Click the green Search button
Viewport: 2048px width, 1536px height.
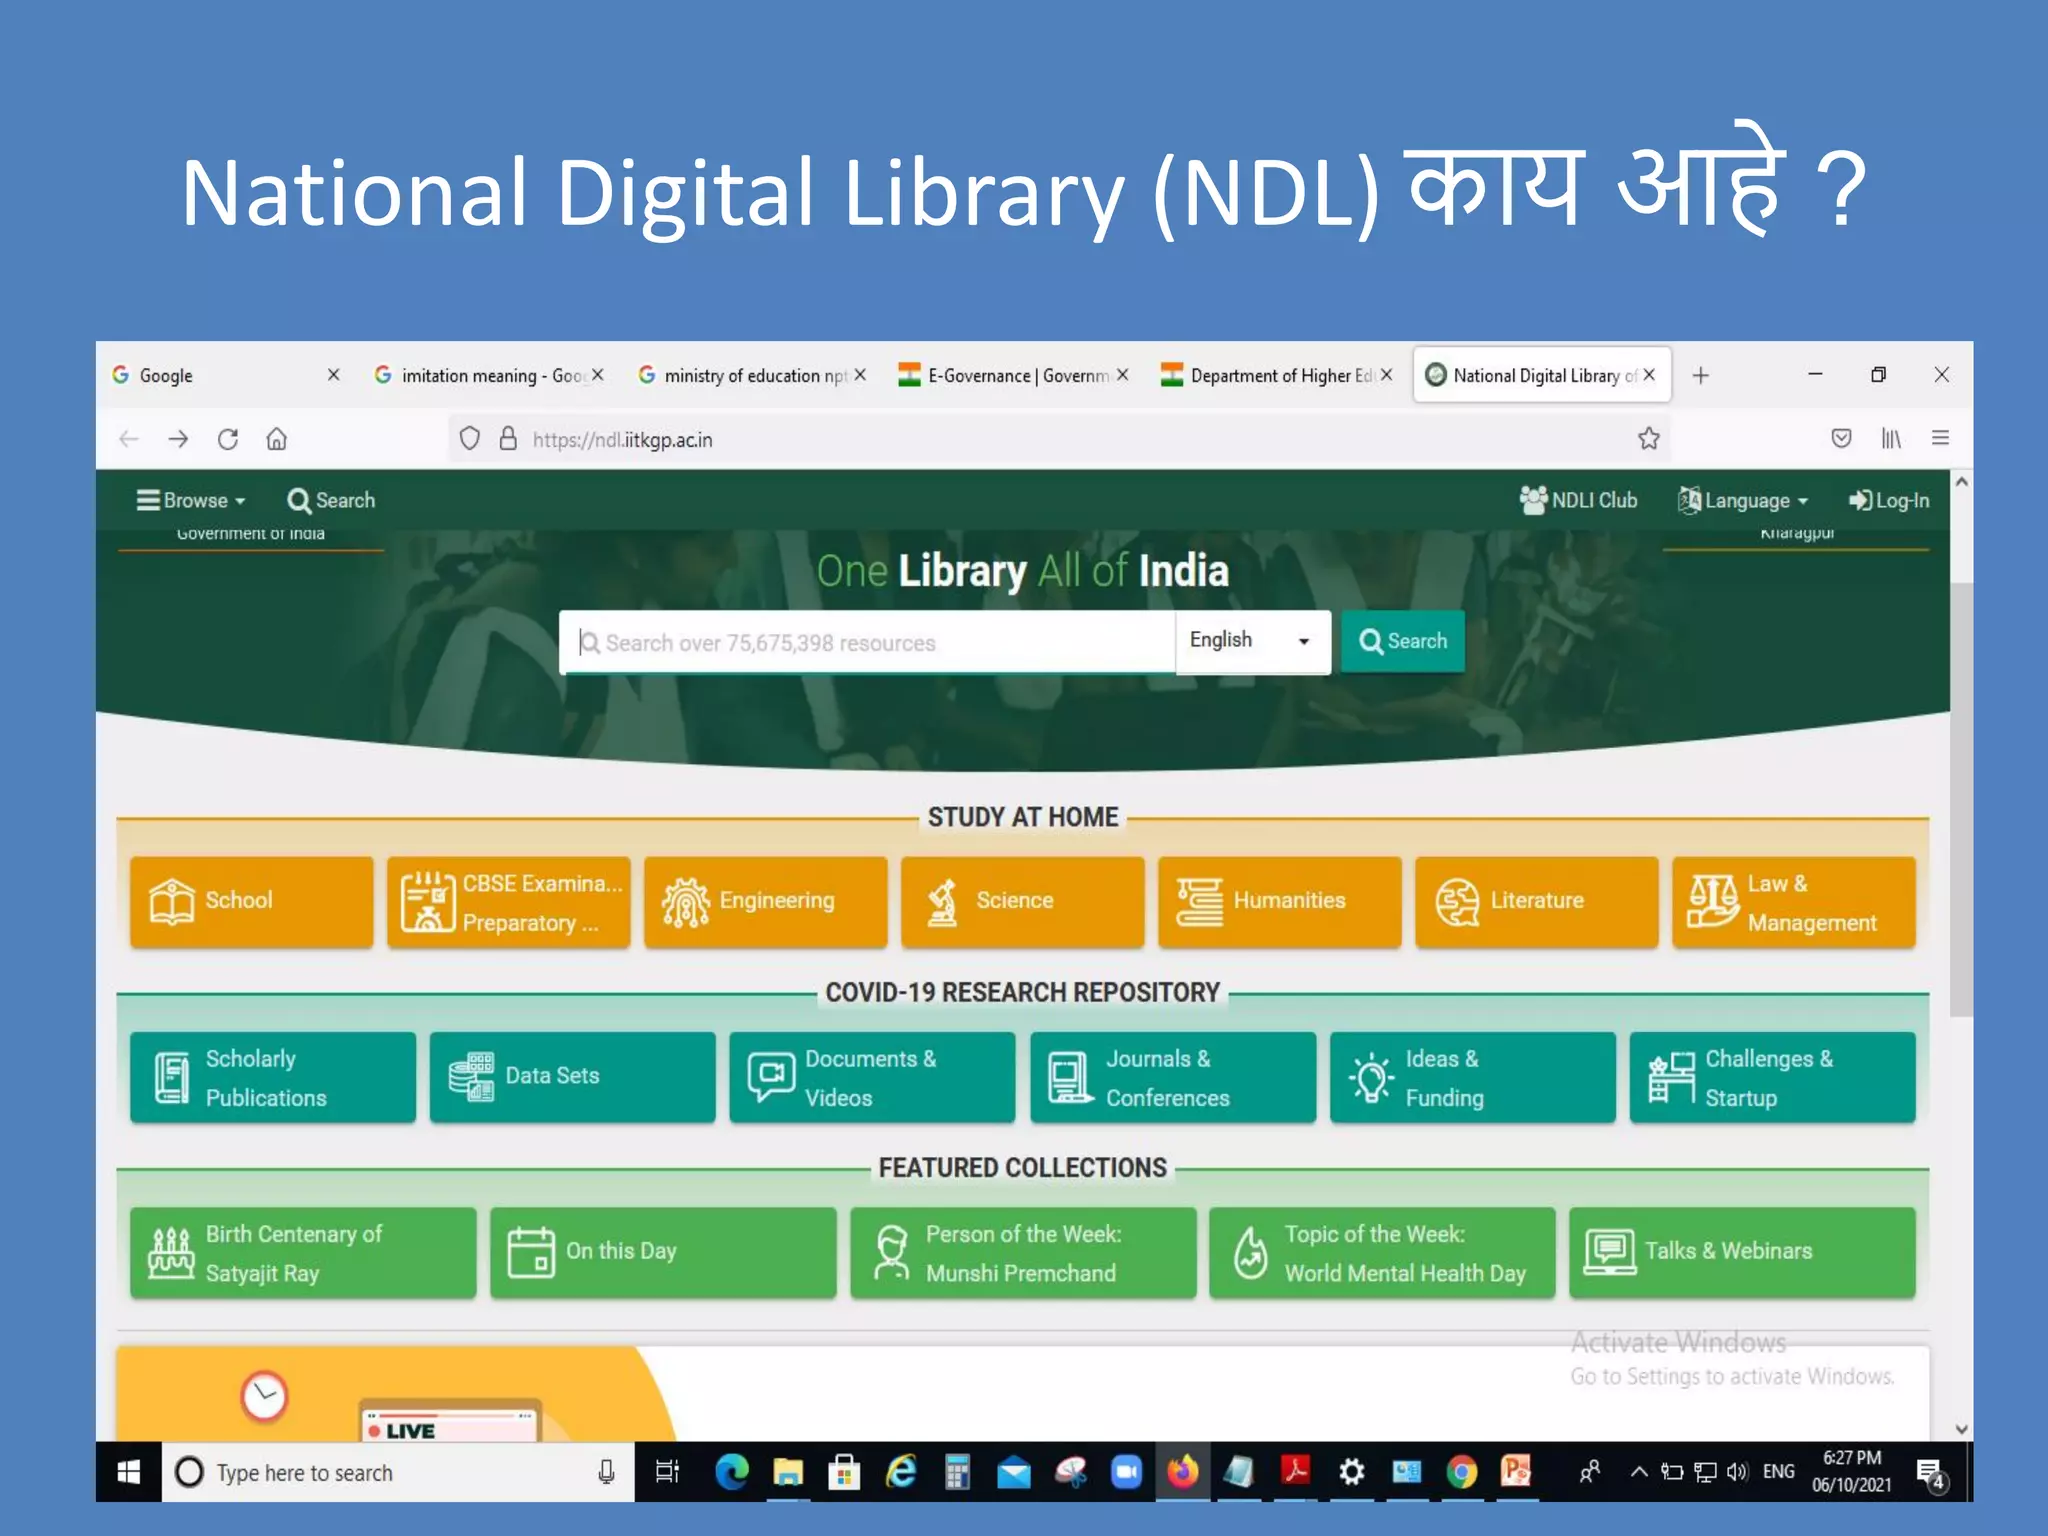click(1403, 641)
